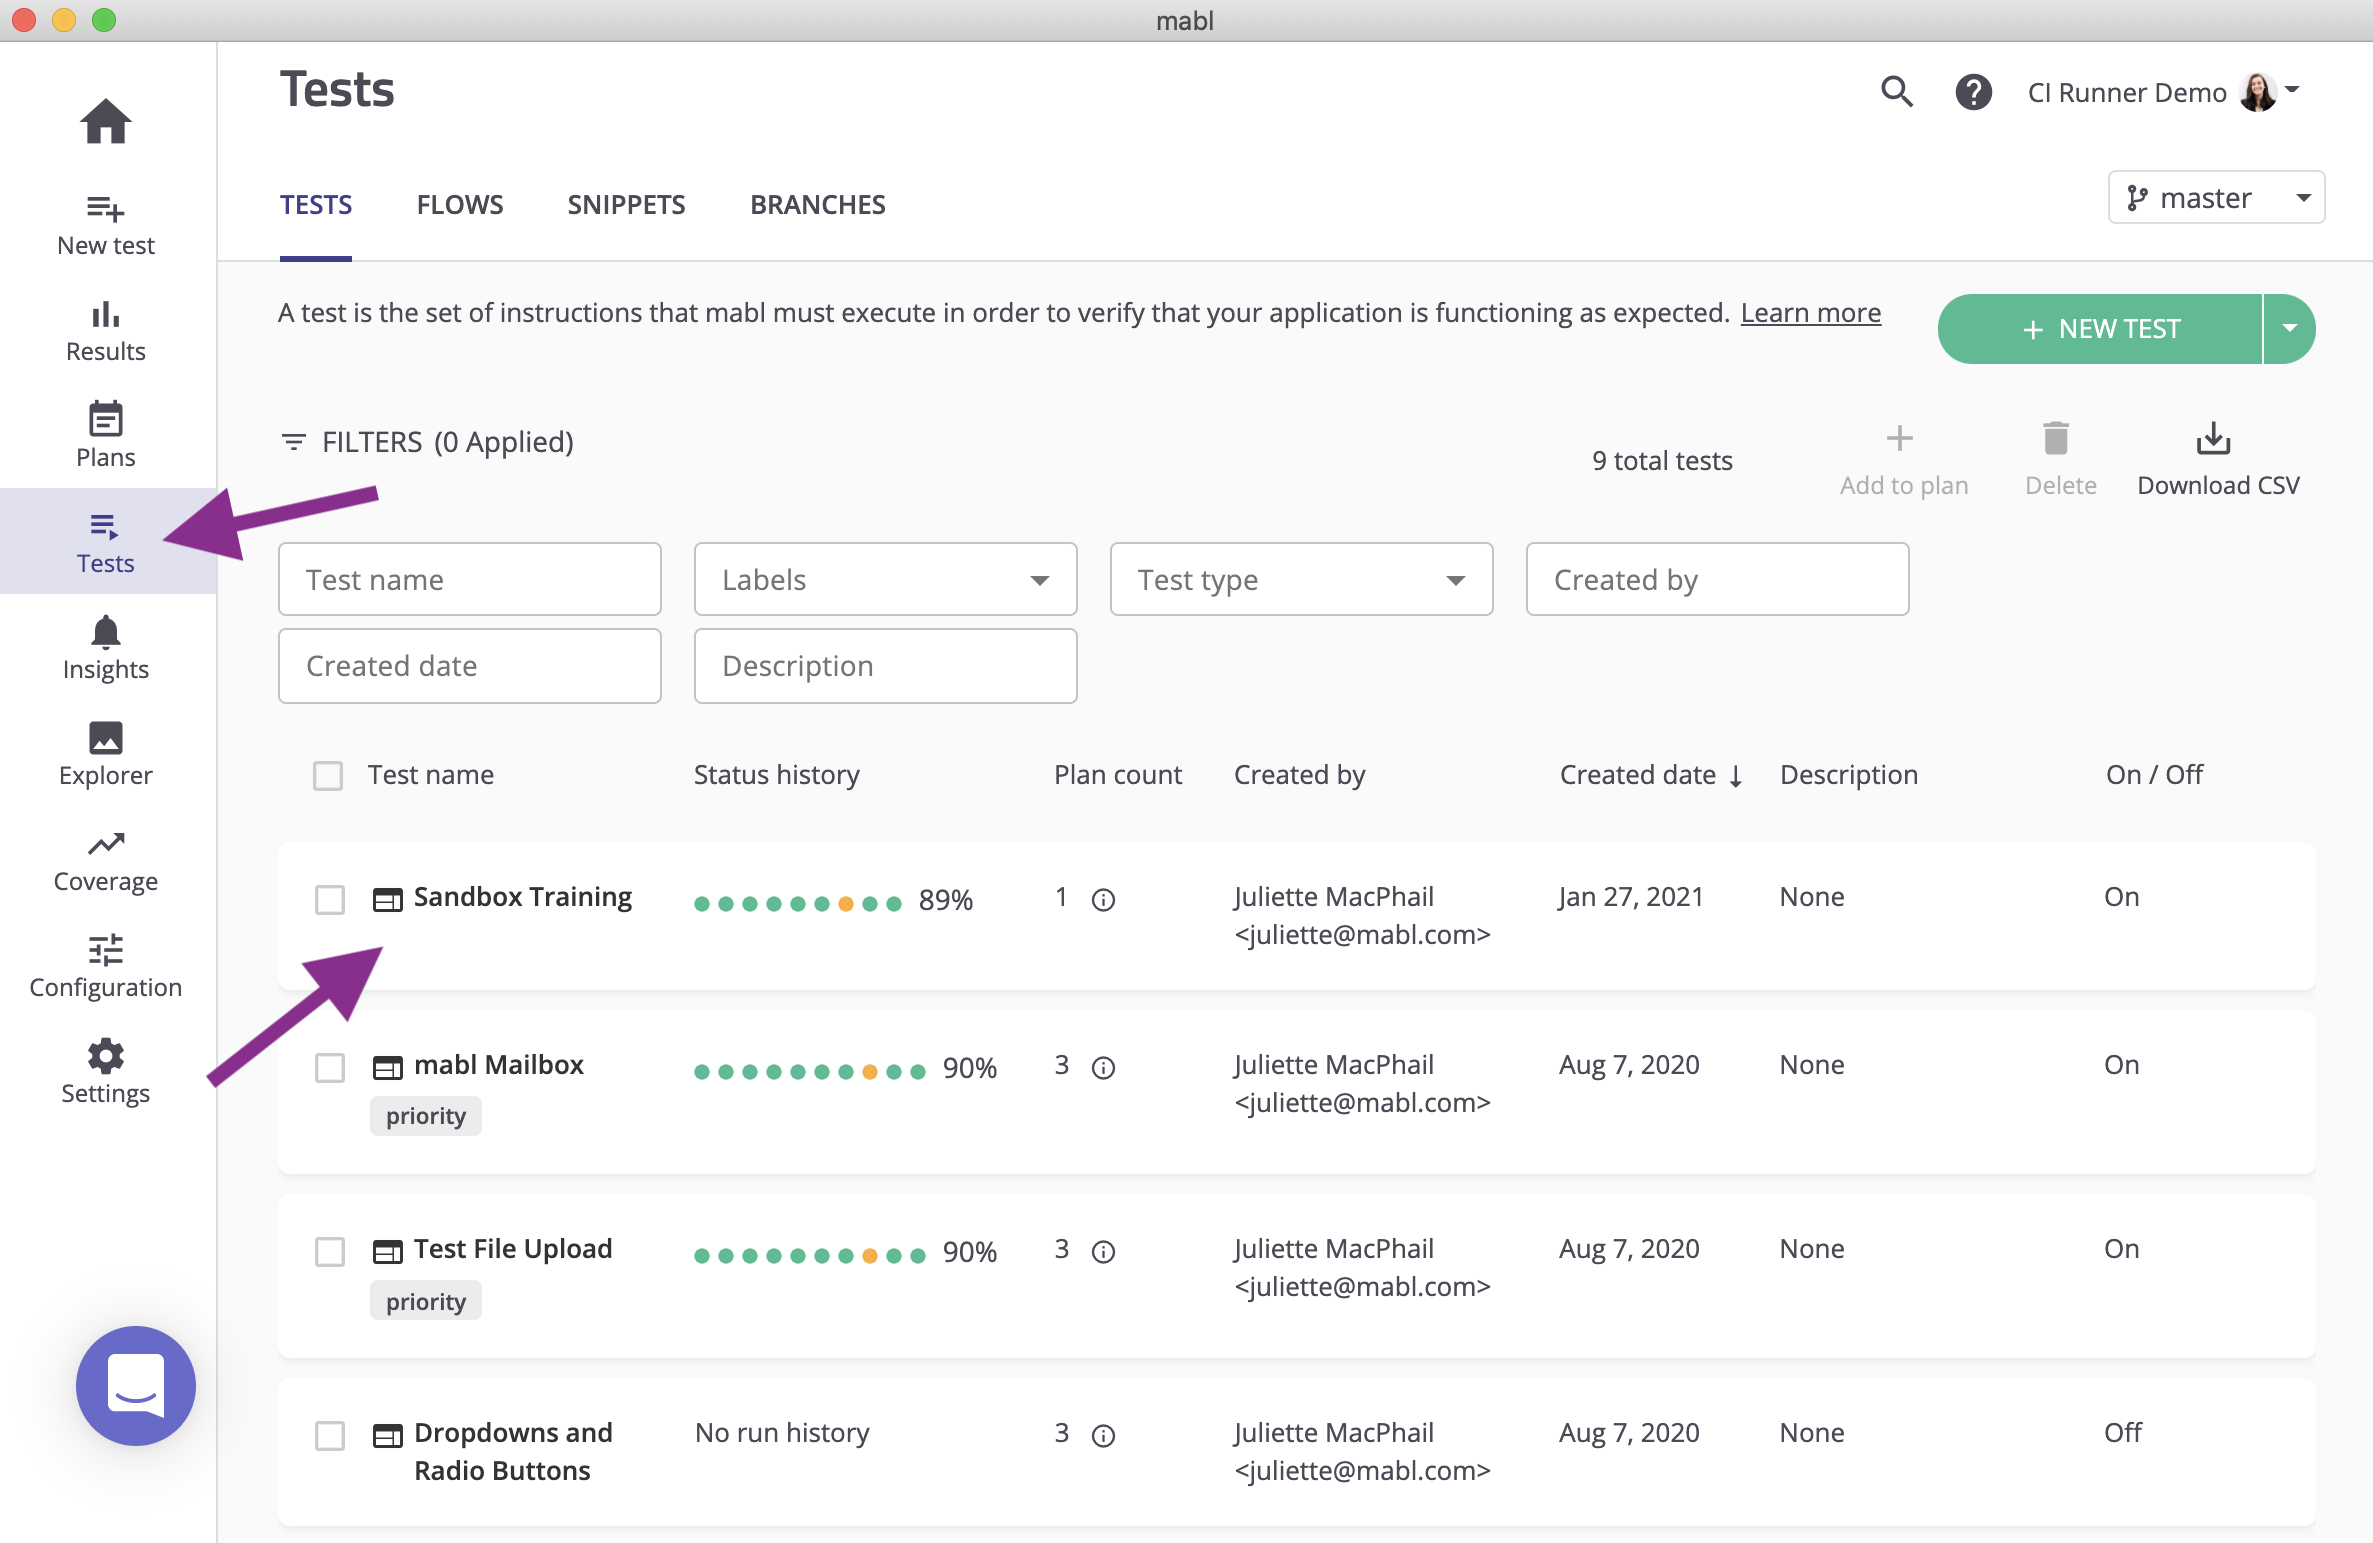Open the Test type dropdown
The width and height of the screenshot is (2373, 1543).
coord(1300,579)
